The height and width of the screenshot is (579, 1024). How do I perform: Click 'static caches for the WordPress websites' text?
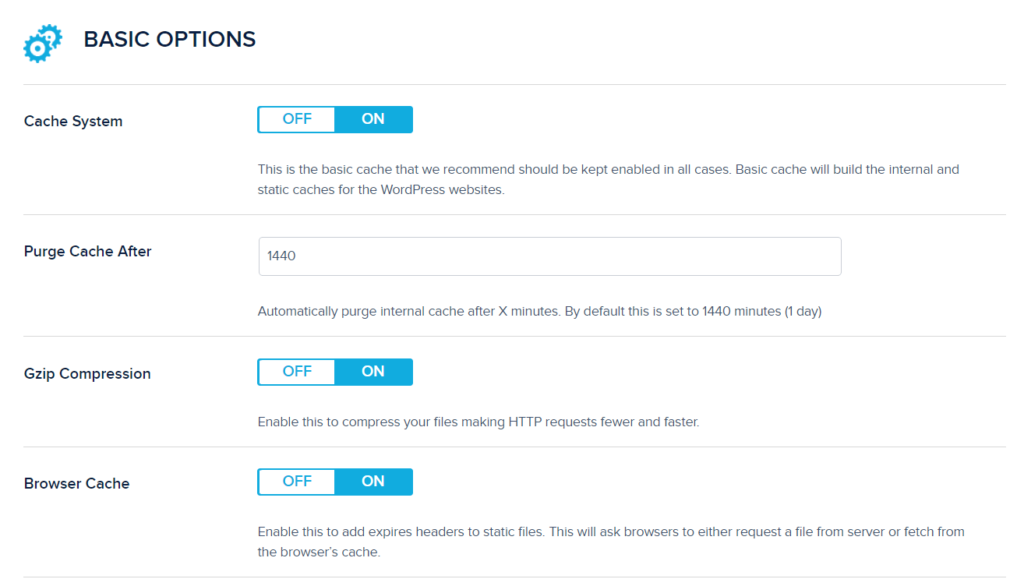[x=380, y=190]
